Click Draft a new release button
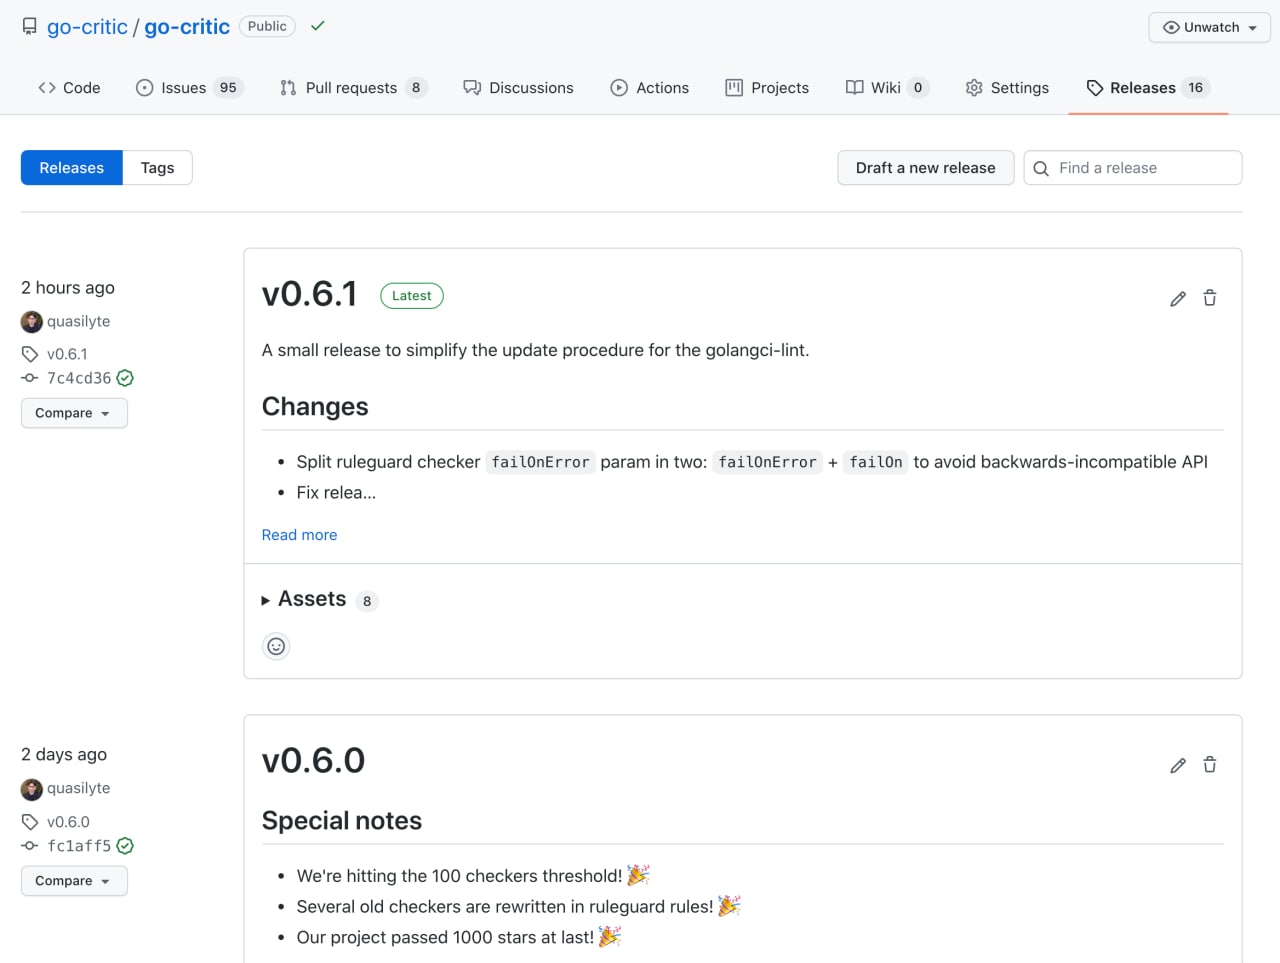Viewport: 1280px width, 963px height. point(925,168)
